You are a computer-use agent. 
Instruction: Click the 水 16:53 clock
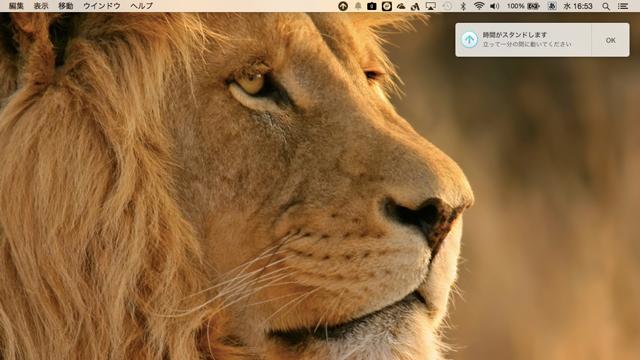[578, 6]
